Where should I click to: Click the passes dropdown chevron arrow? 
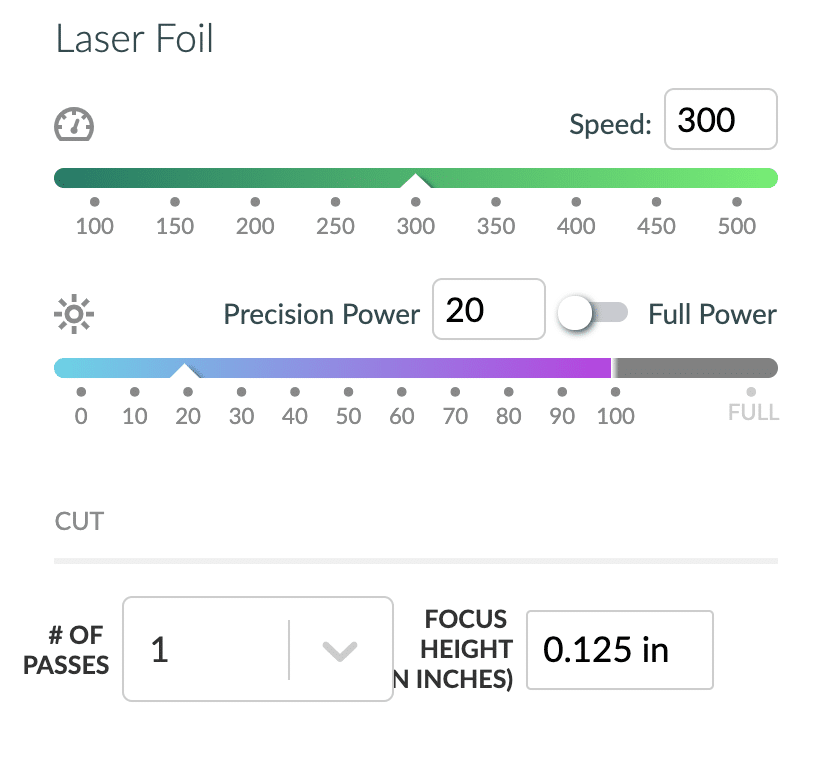(x=340, y=651)
